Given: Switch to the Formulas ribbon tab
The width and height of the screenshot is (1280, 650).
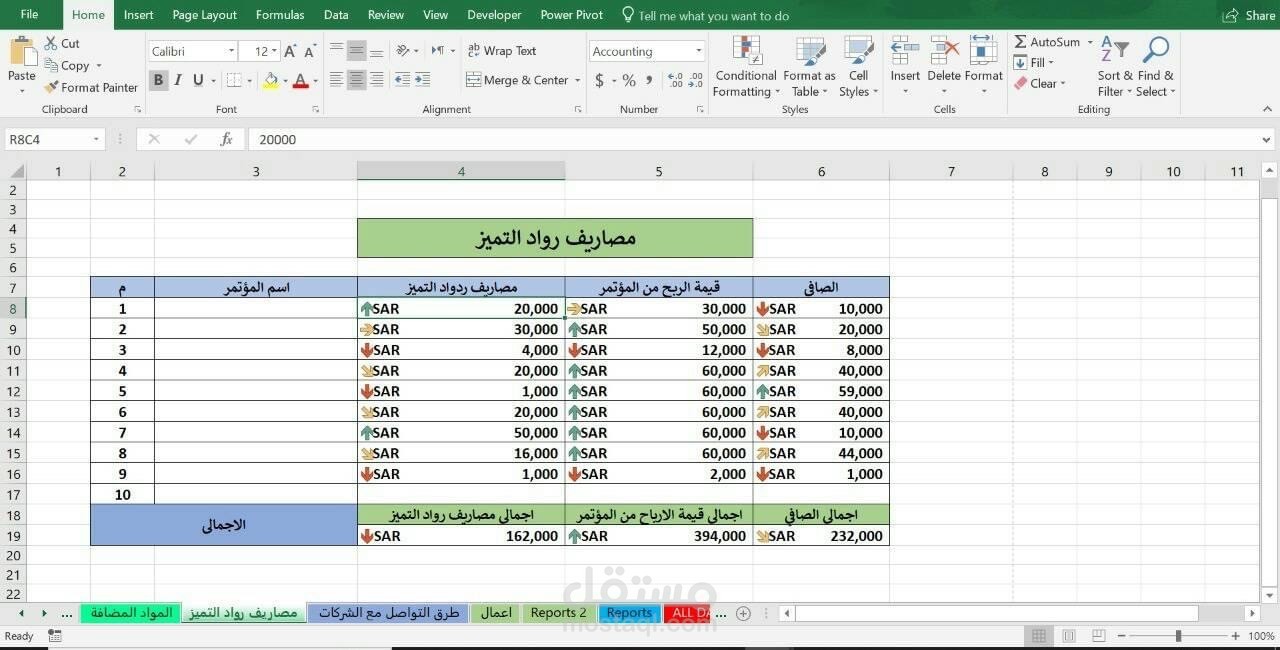Looking at the screenshot, I should point(280,15).
